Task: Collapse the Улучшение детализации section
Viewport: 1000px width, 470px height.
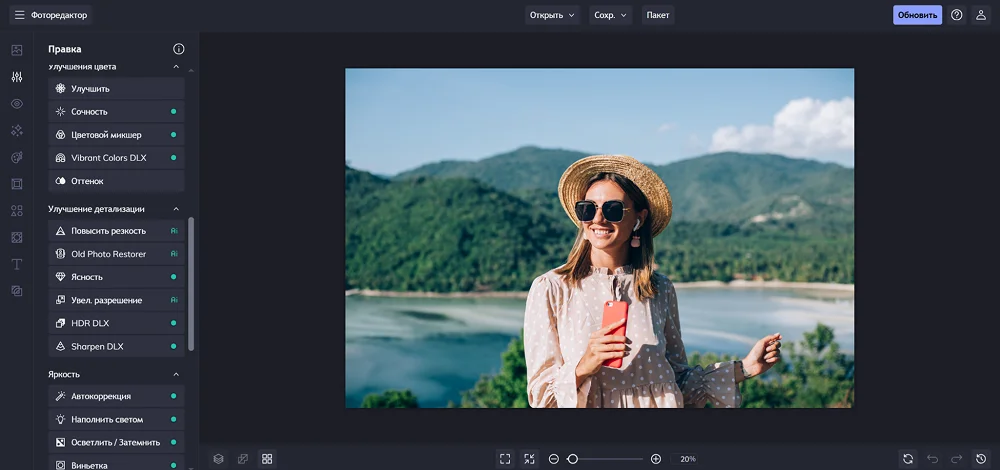Action: tap(177, 209)
